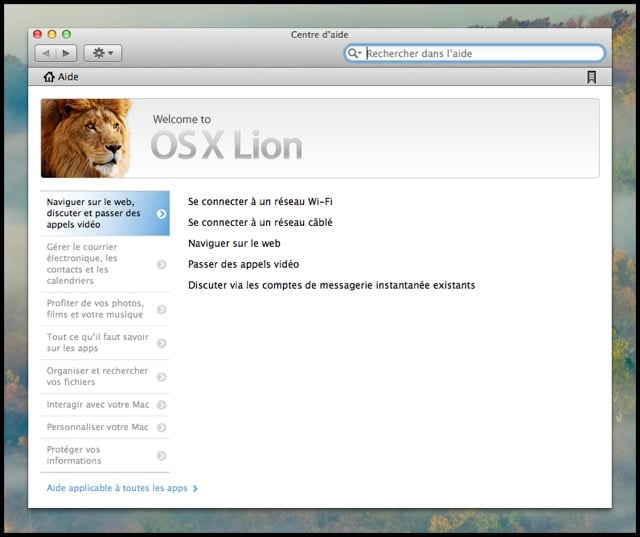
Task: Select 'Interagir avec votre Mac' category
Action: tap(105, 405)
